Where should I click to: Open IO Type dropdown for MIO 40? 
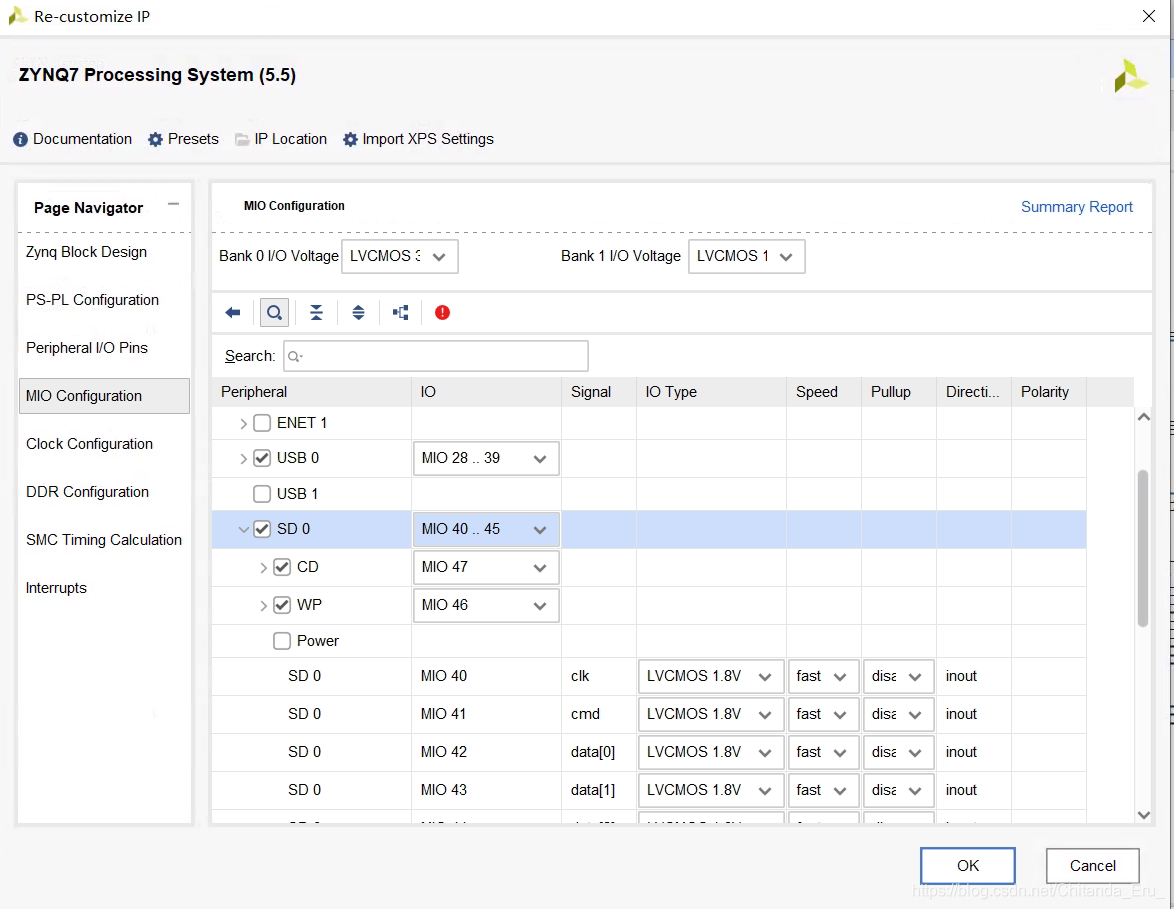(x=711, y=676)
